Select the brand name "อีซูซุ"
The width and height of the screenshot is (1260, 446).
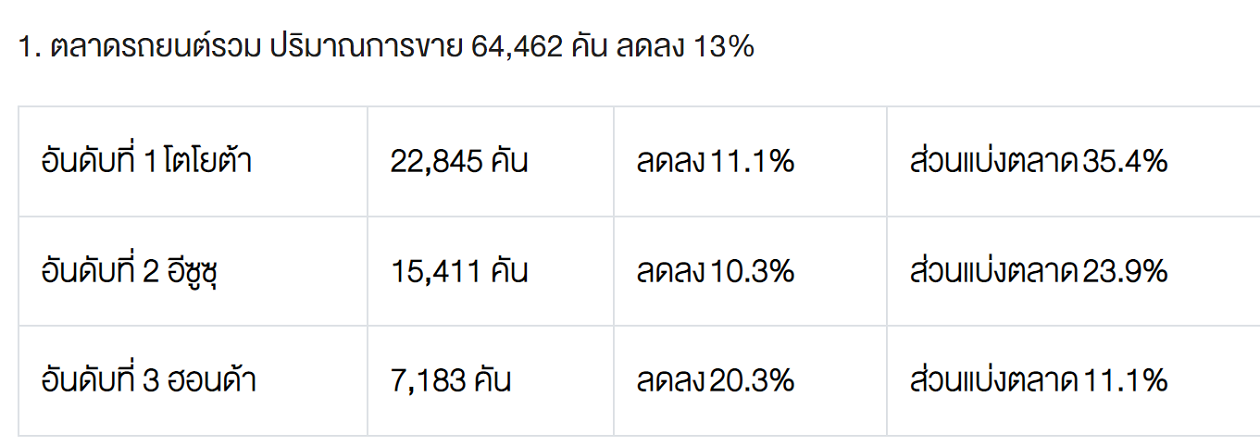tap(195, 271)
